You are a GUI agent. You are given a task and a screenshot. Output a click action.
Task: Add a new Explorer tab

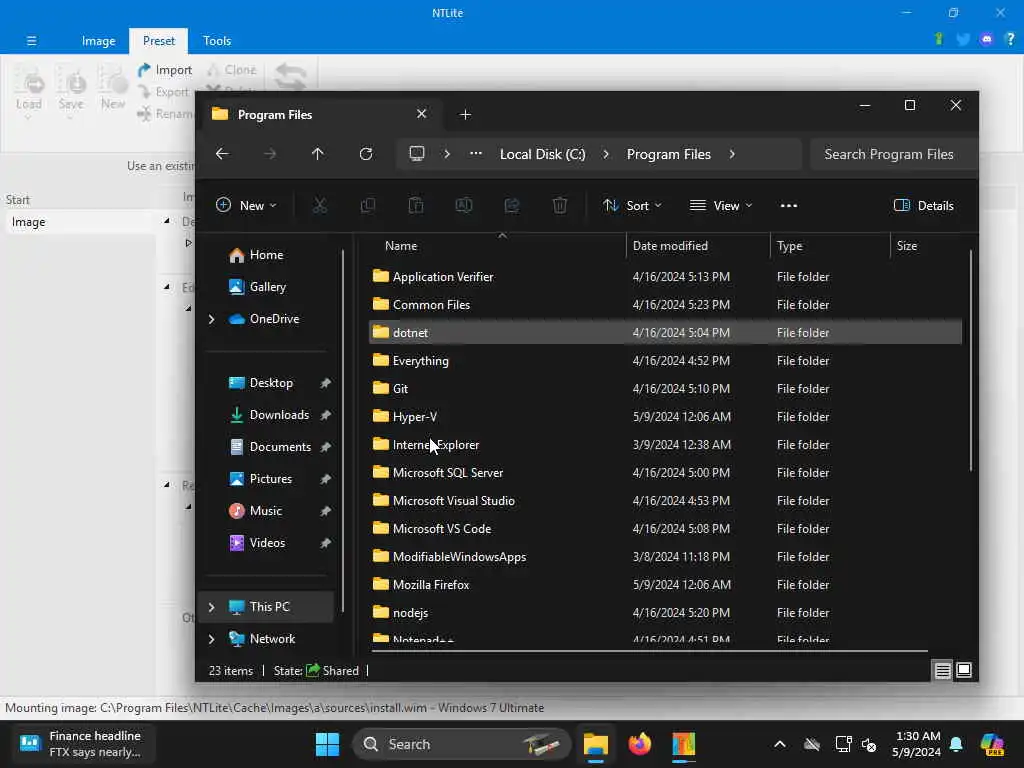(465, 115)
